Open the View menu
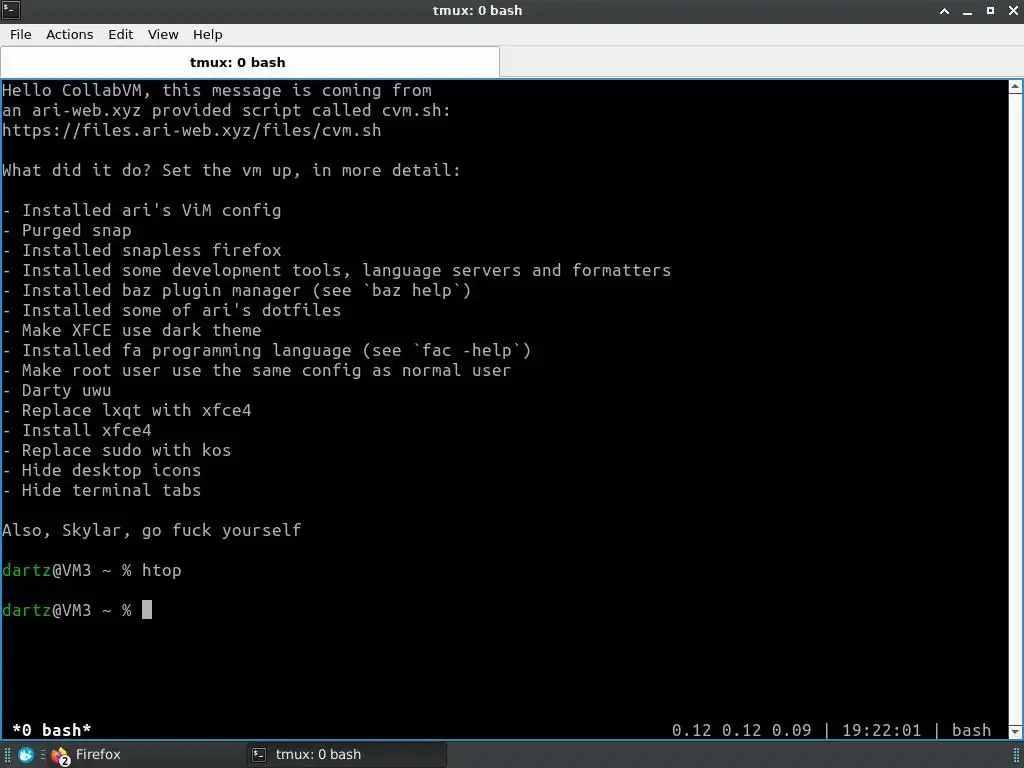This screenshot has width=1024, height=768. tap(163, 35)
